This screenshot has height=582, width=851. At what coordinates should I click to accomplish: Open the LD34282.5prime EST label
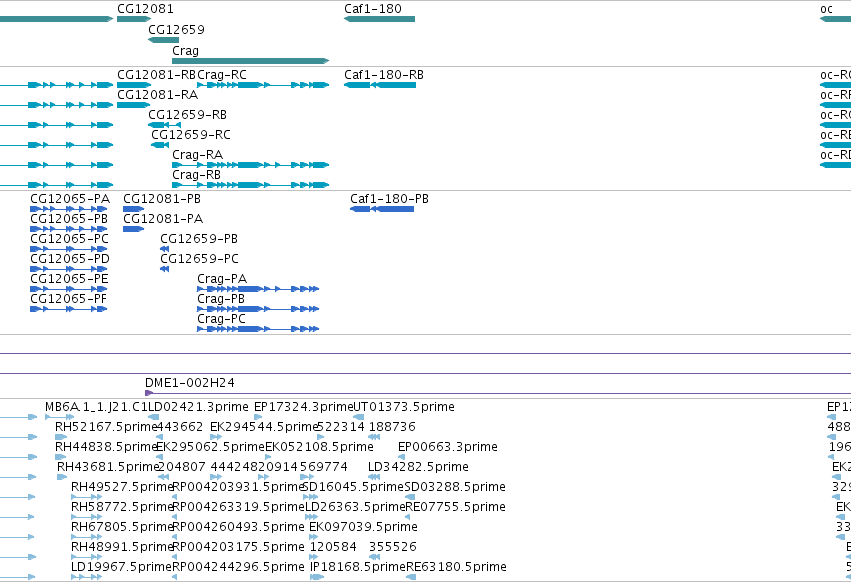(418, 467)
